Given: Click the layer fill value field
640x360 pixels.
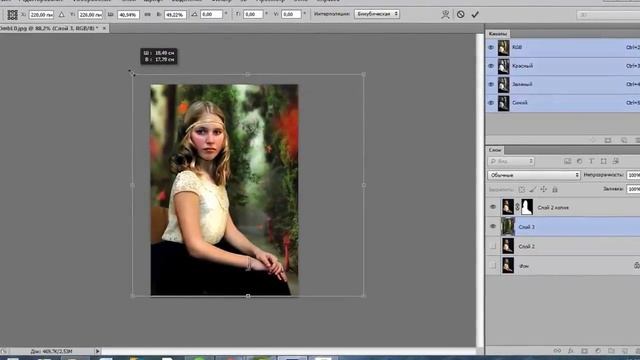Looking at the screenshot, I should click(633, 189).
